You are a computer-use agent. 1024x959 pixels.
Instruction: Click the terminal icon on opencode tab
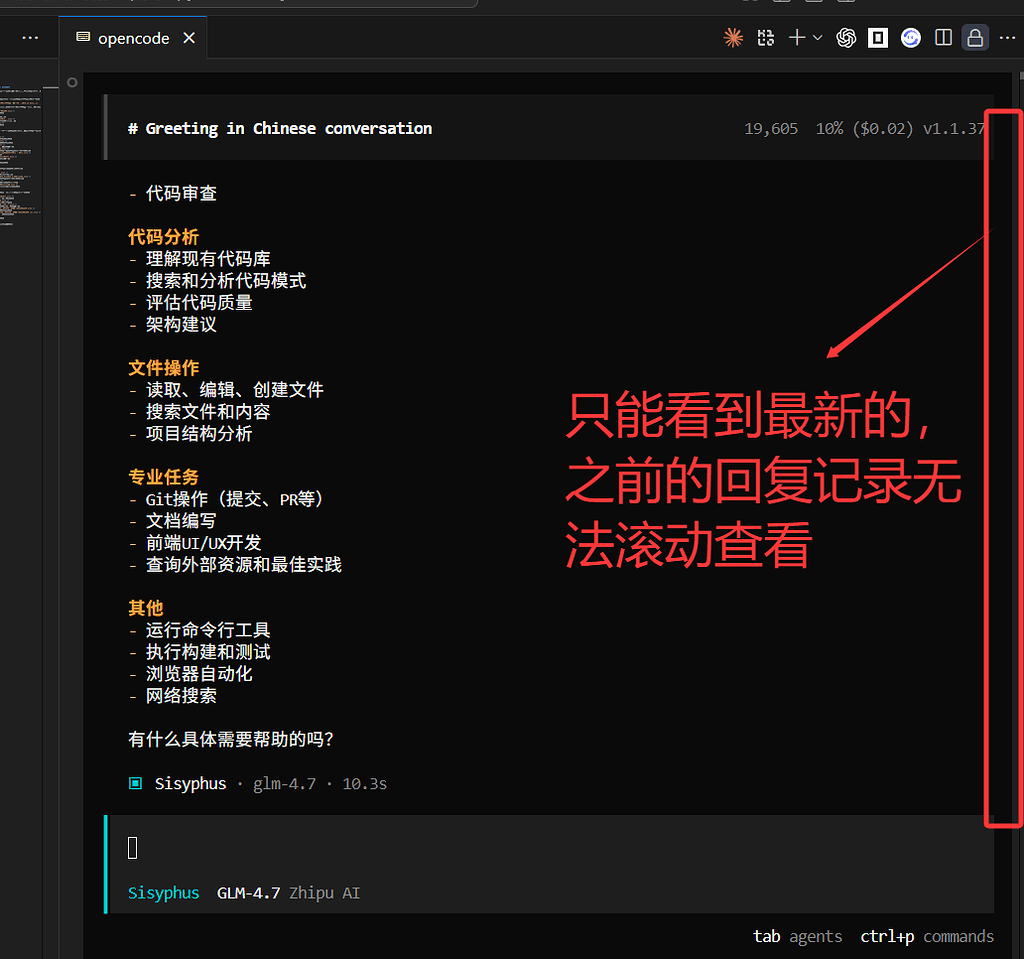83,37
